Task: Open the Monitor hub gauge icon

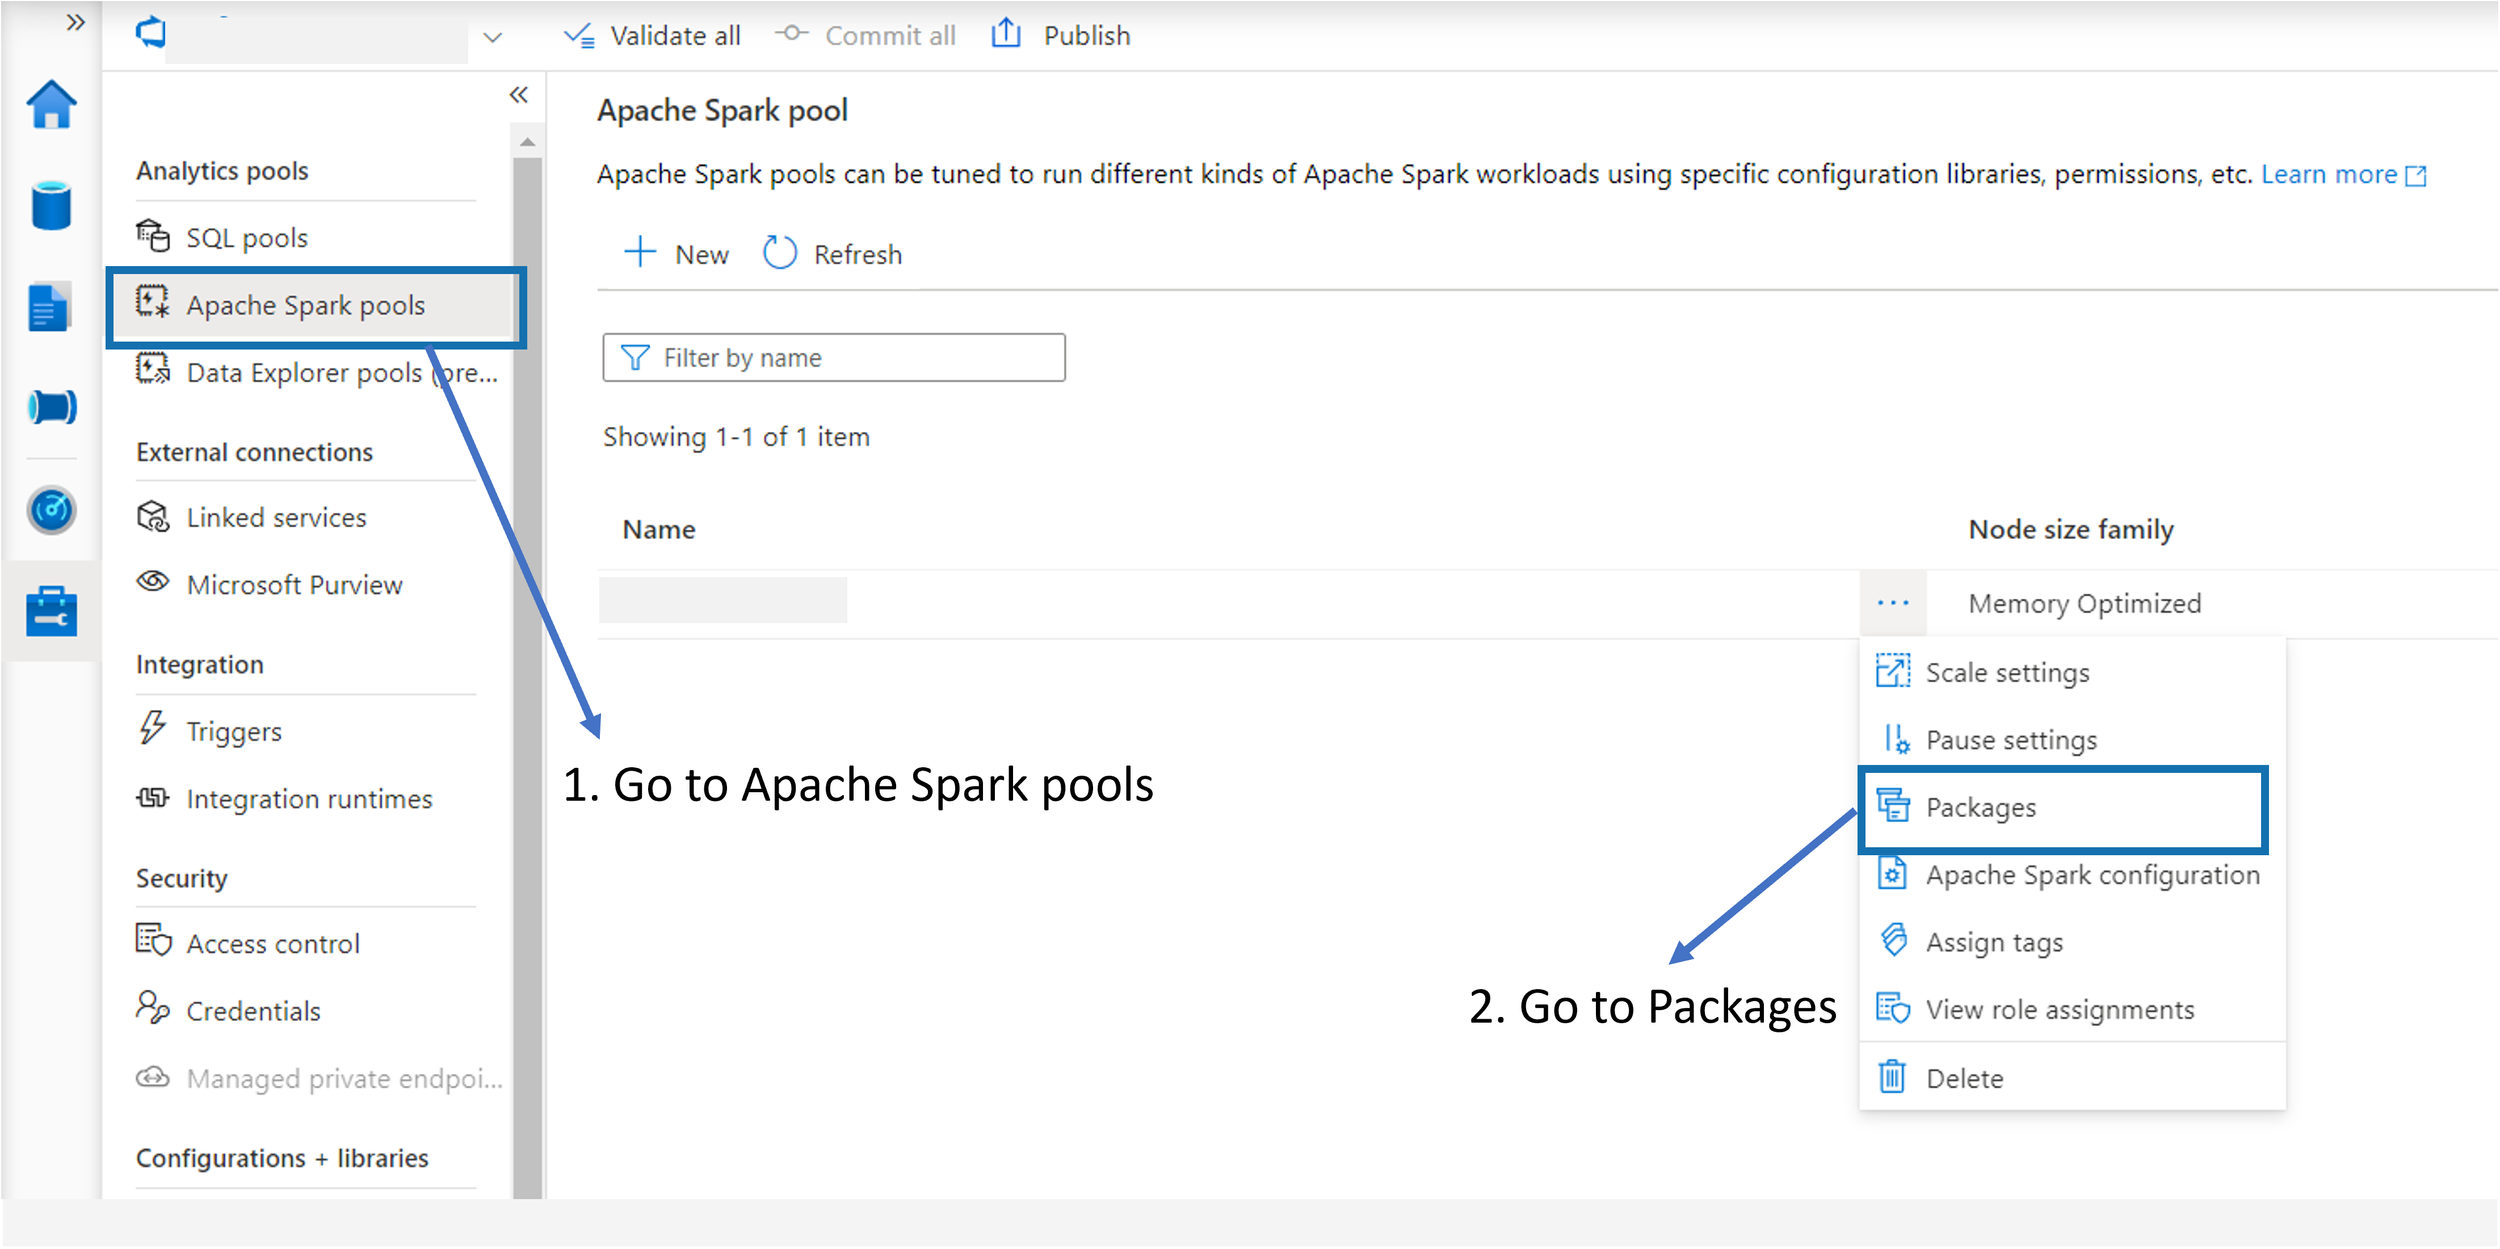Action: click(51, 511)
